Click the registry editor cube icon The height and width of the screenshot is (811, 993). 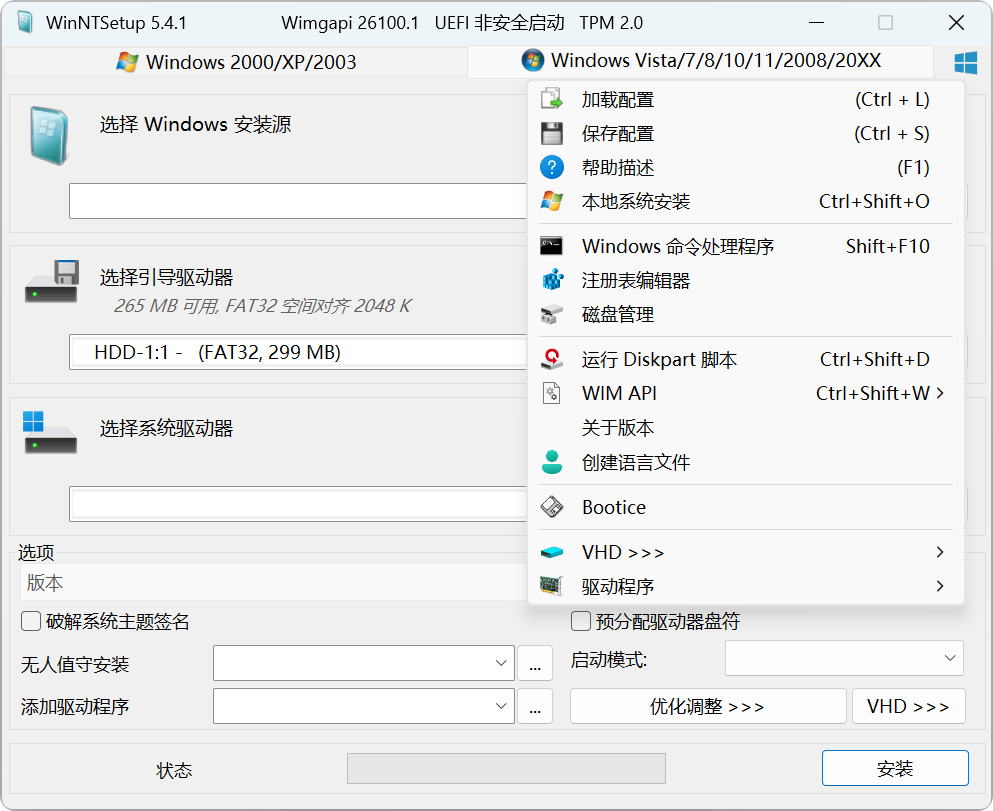click(x=552, y=280)
